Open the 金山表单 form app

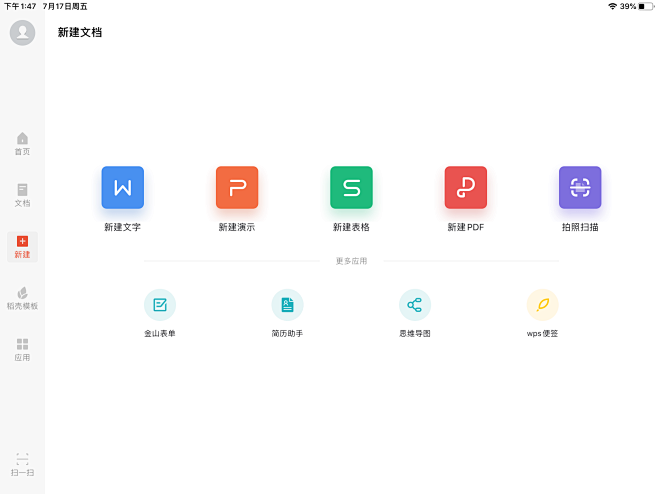[x=160, y=305]
